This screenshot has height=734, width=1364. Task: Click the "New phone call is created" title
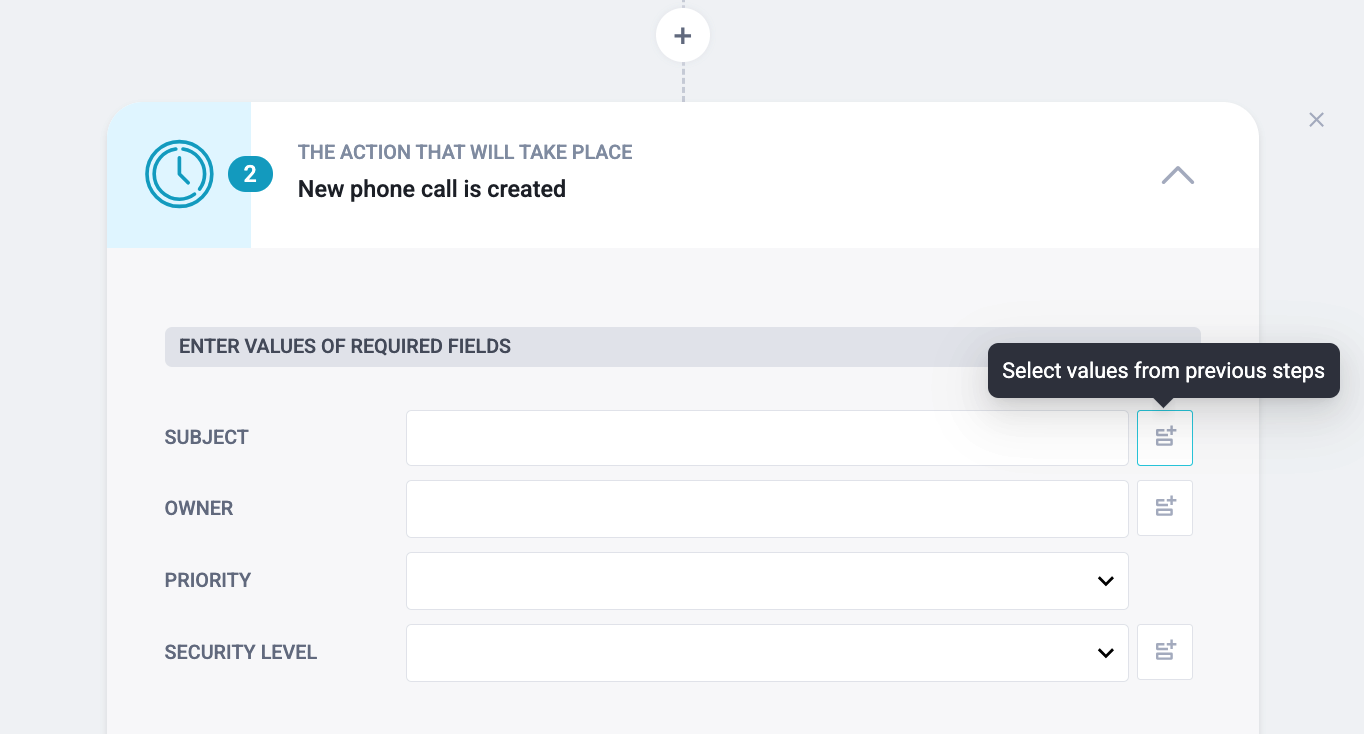point(432,189)
